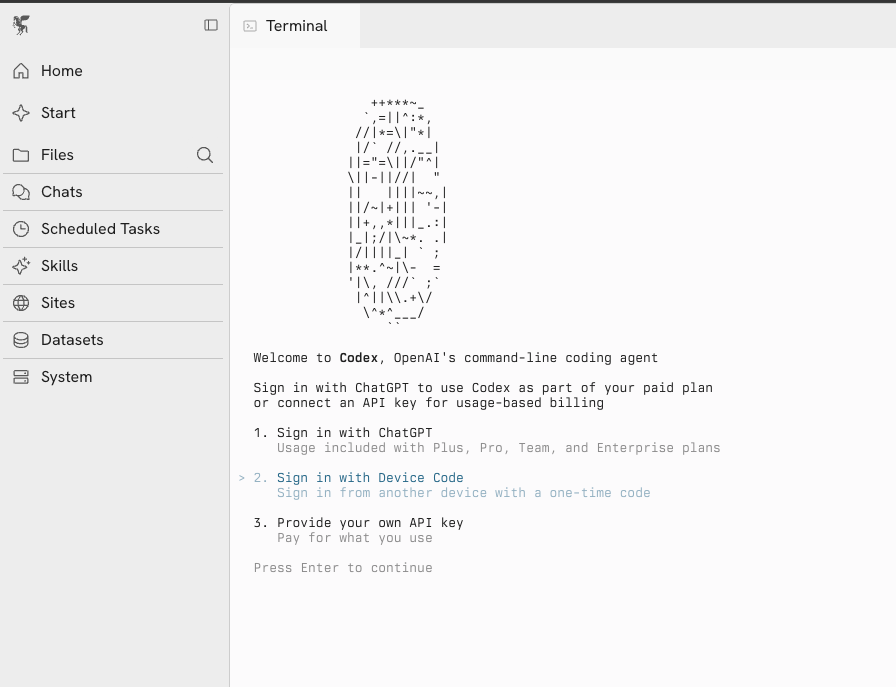The height and width of the screenshot is (687, 896).
Task: Switch to the Terminal tab
Action: [x=295, y=26]
